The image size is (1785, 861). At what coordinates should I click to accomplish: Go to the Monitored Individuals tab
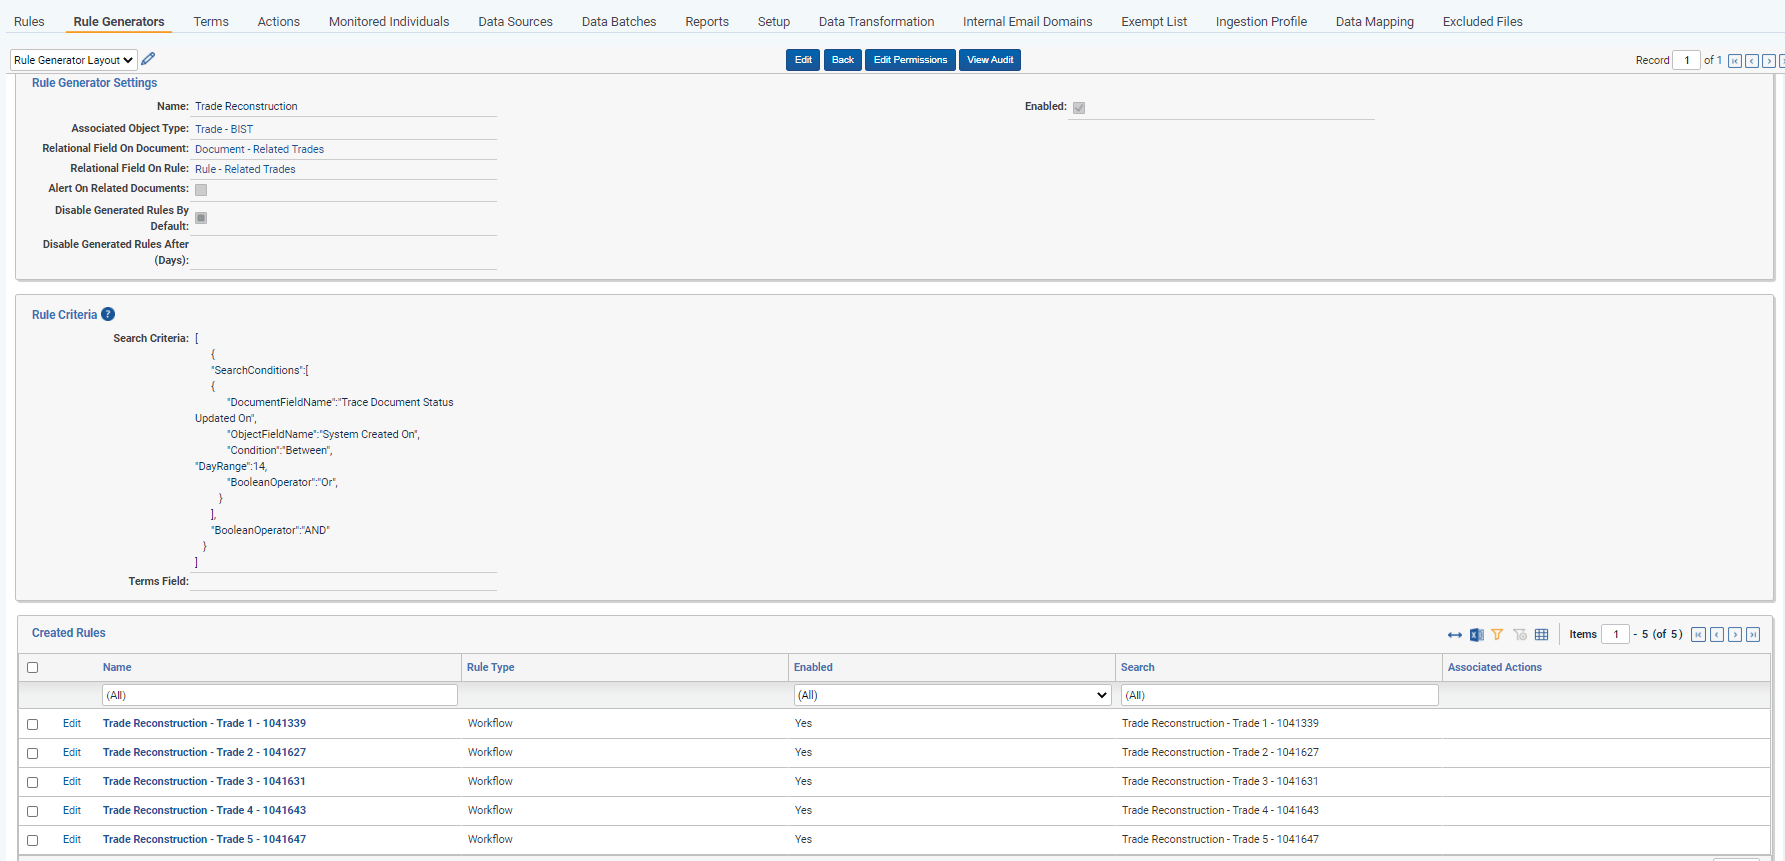pos(389,21)
